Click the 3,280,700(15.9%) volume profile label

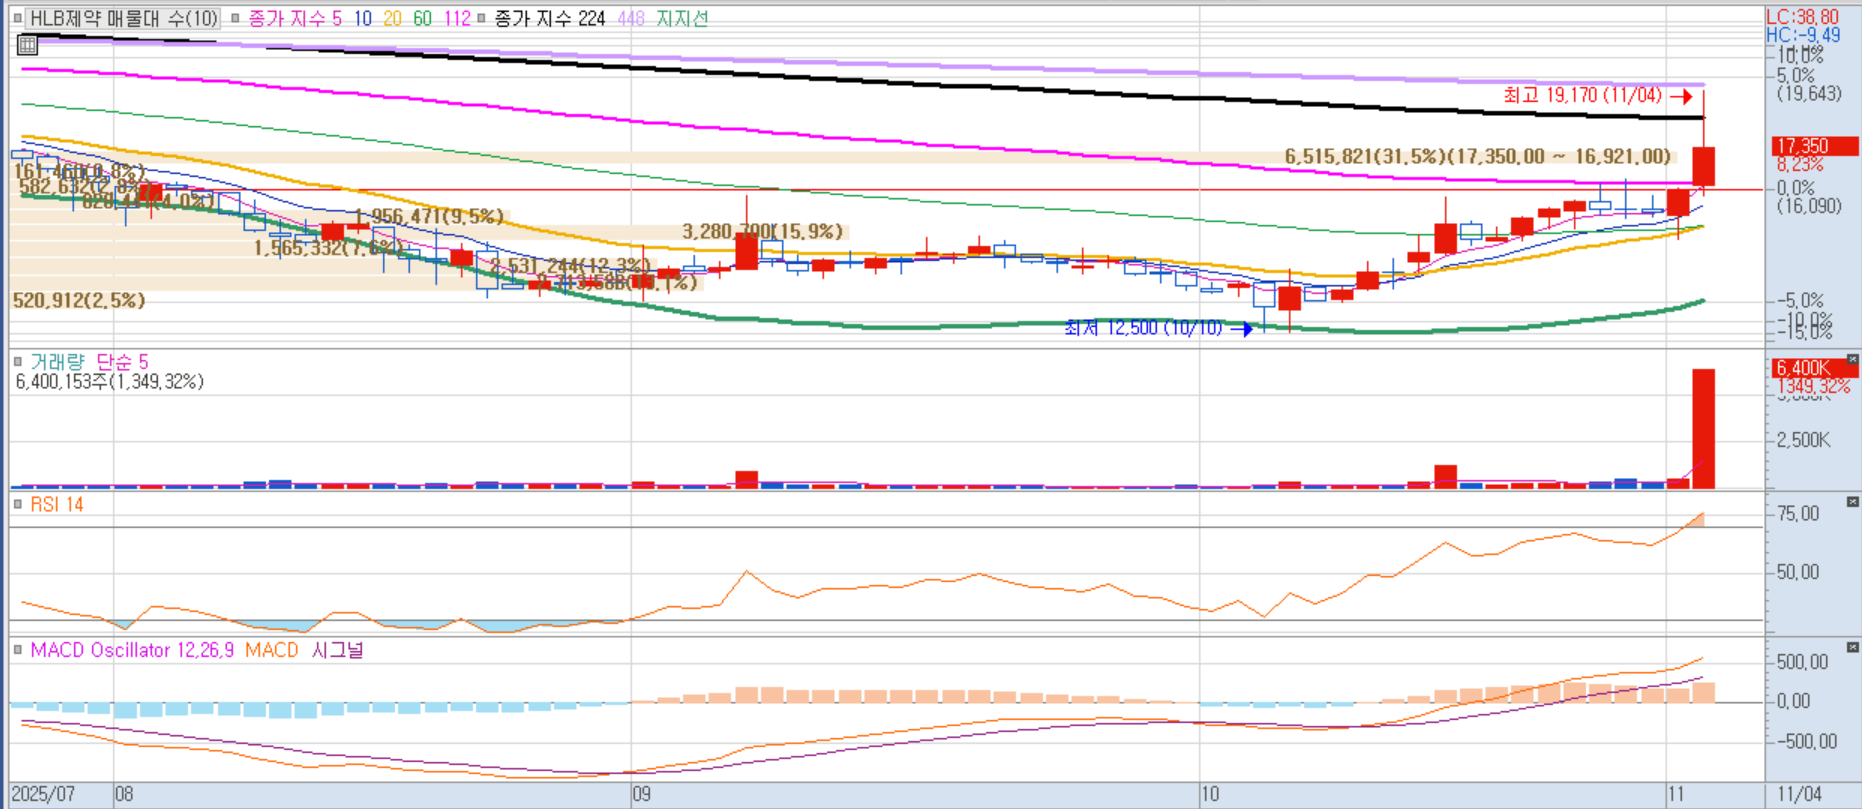(x=763, y=231)
